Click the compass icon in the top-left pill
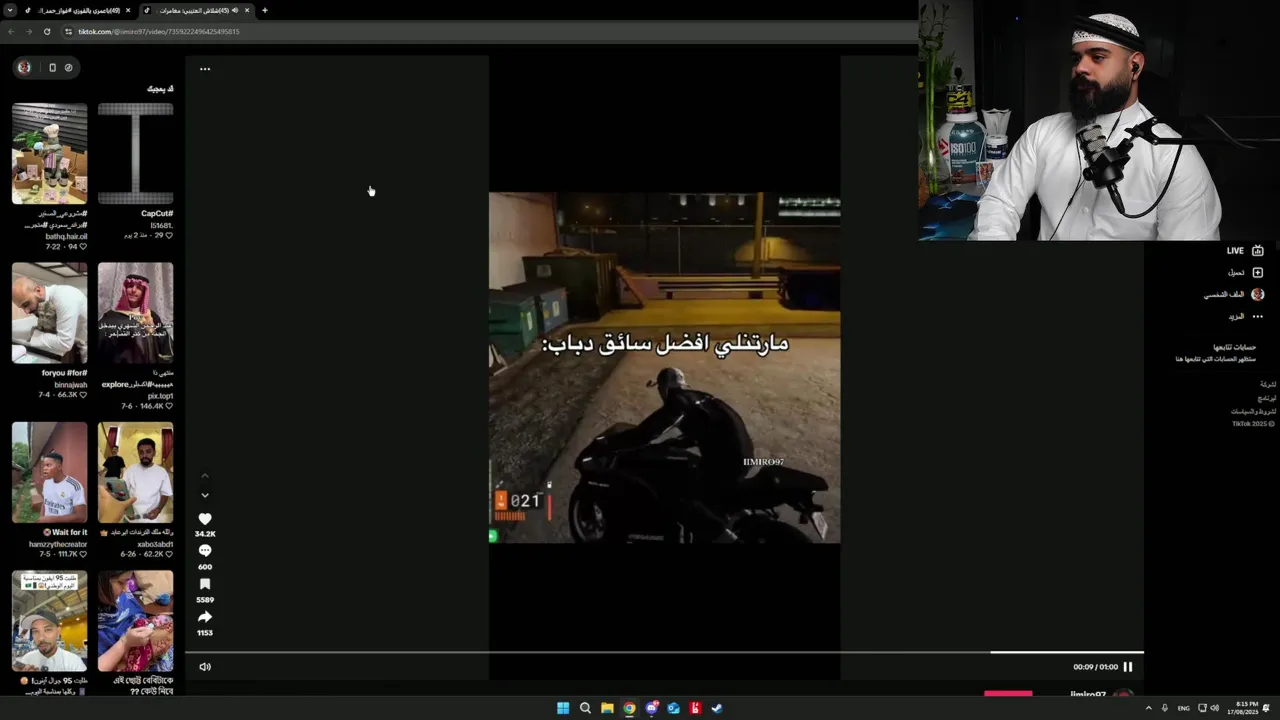The height and width of the screenshot is (720, 1280). pos(68,68)
